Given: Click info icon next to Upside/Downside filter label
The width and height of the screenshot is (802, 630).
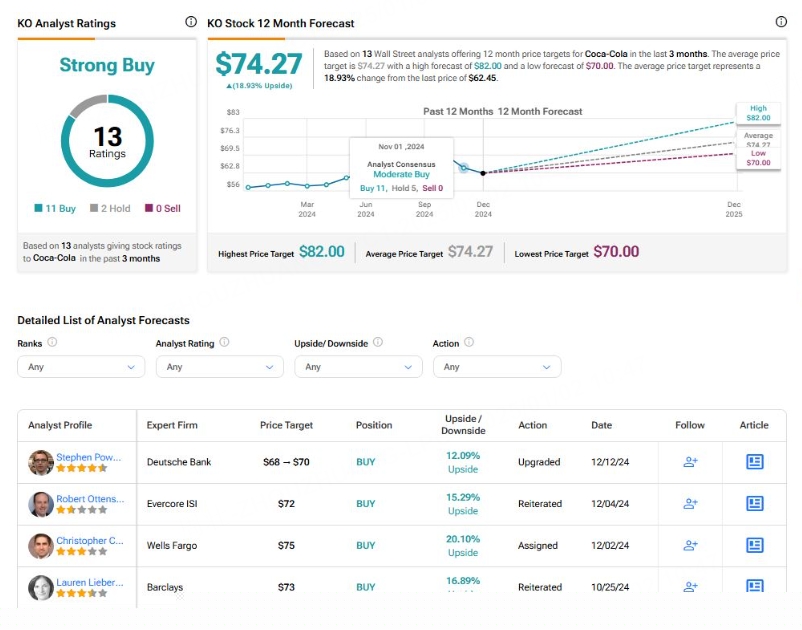Looking at the screenshot, I should point(378,342).
